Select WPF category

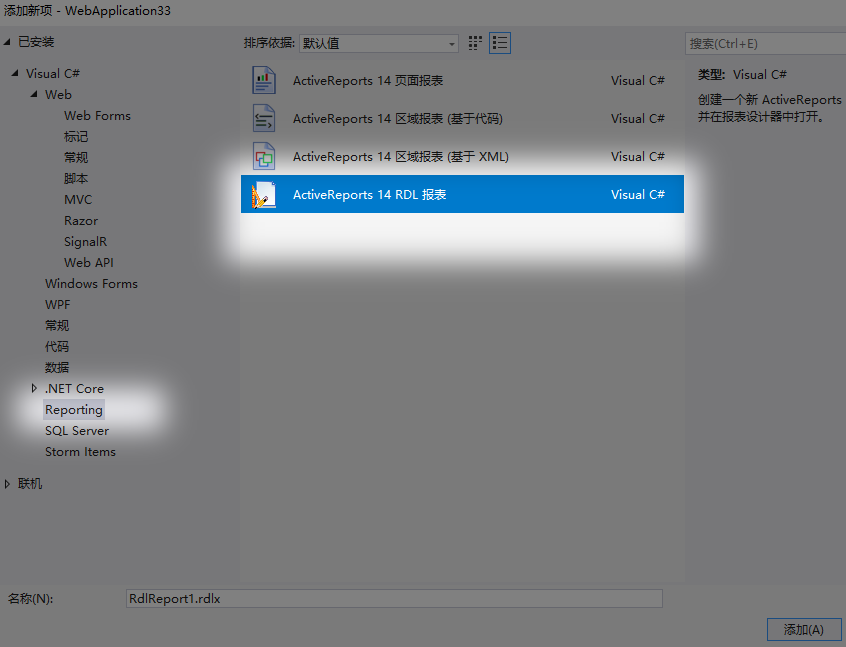58,305
